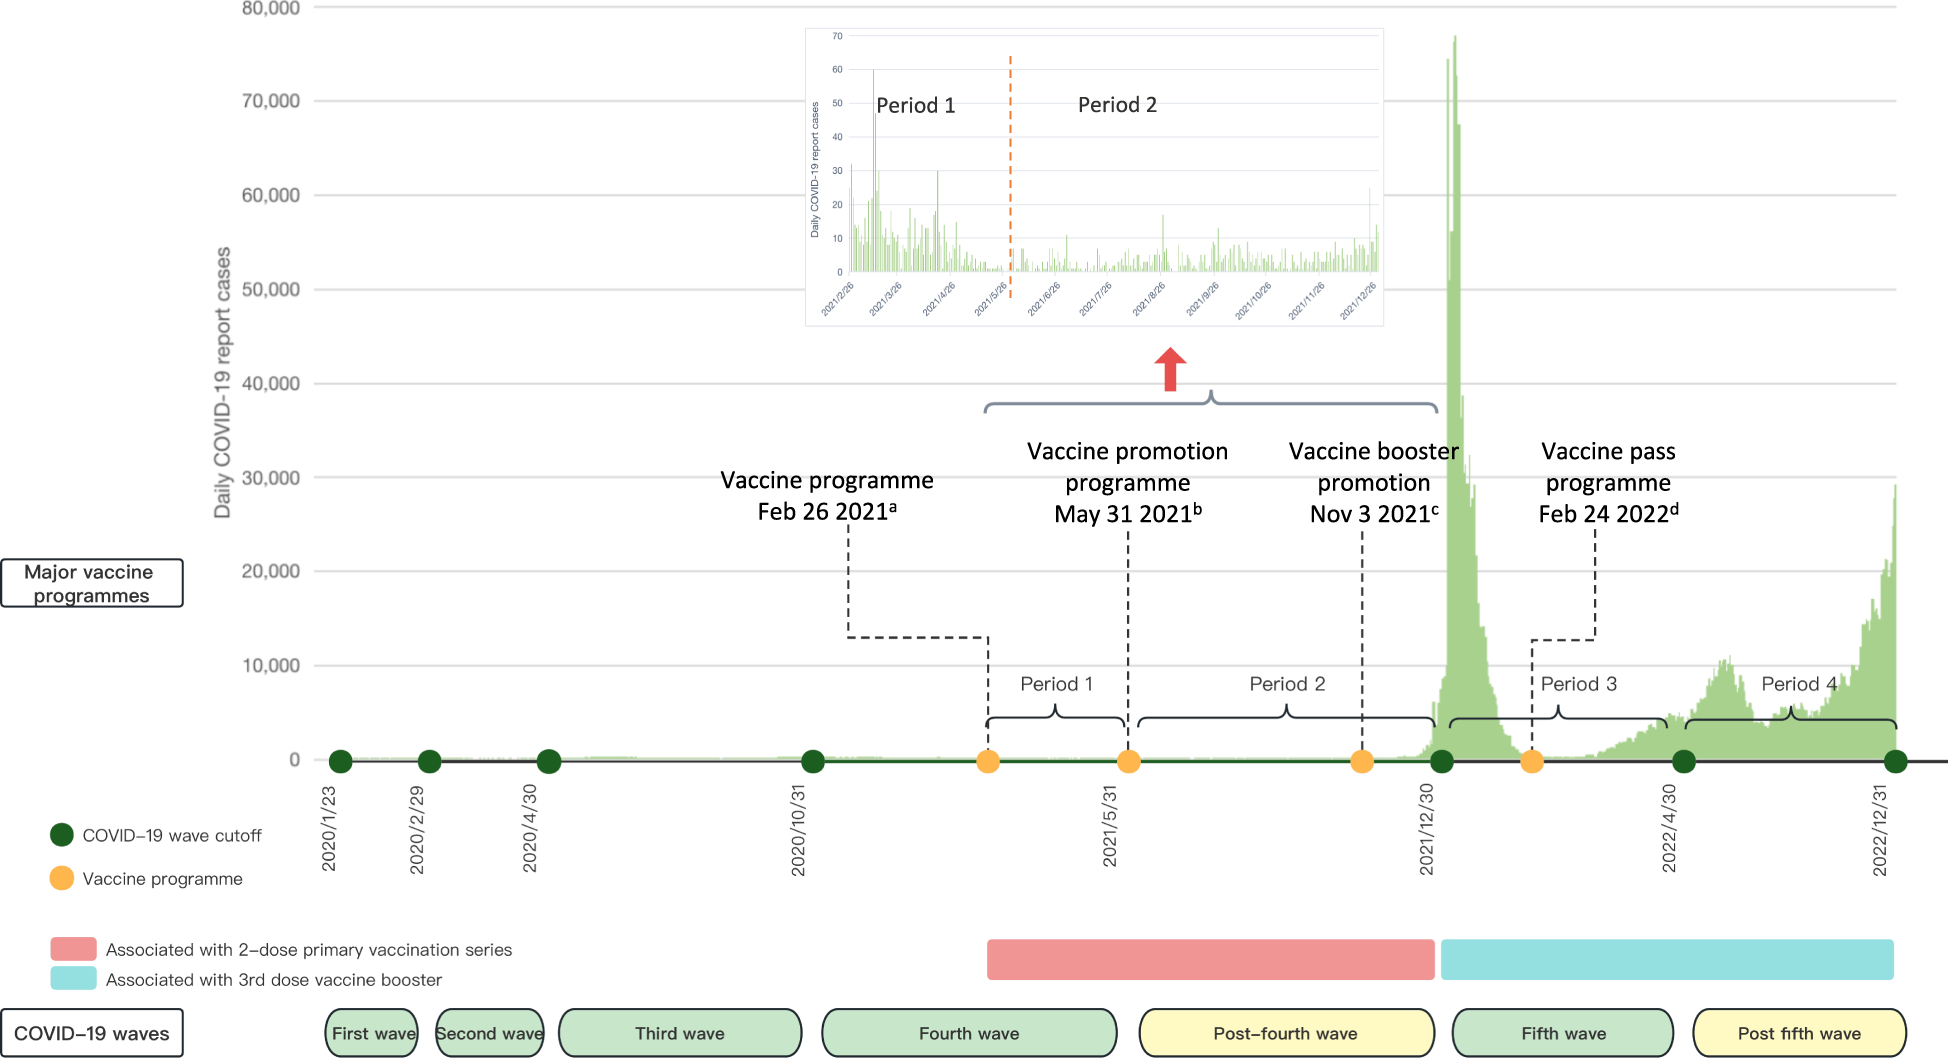Click the orange marker for Vaccine pass programme
The height and width of the screenshot is (1058, 1948).
(x=1531, y=761)
